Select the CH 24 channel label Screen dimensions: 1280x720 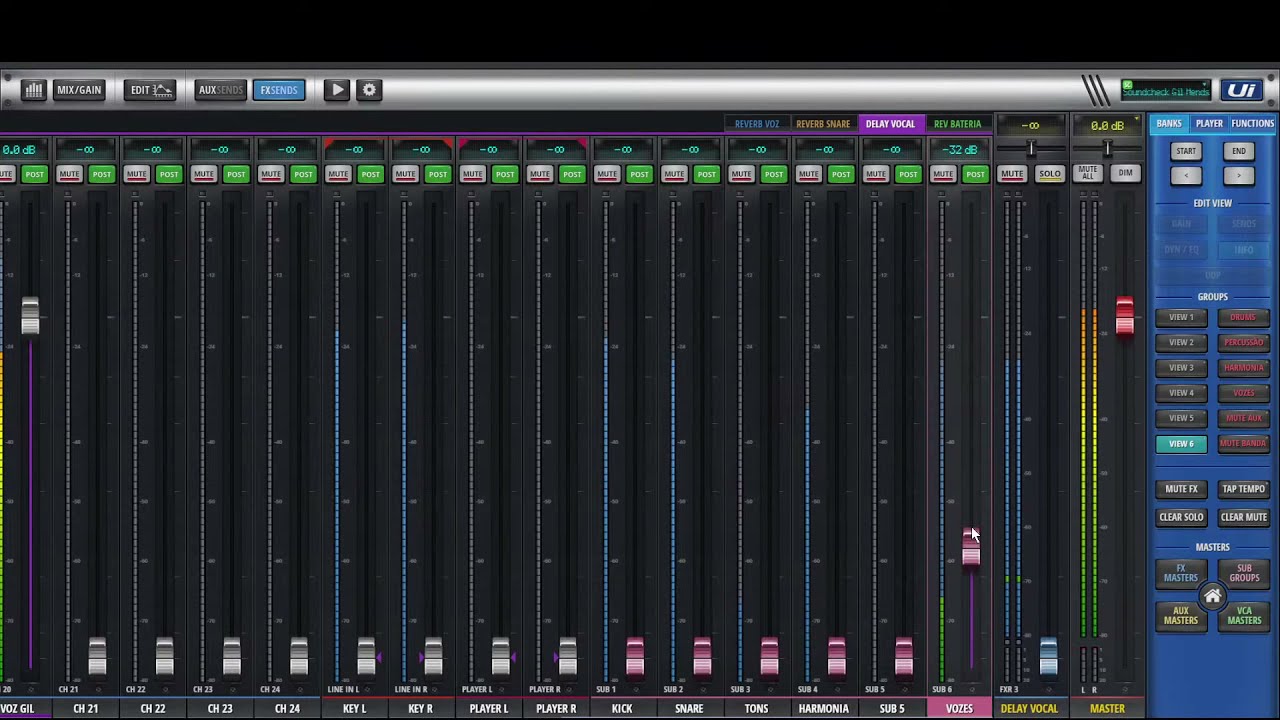tap(287, 709)
